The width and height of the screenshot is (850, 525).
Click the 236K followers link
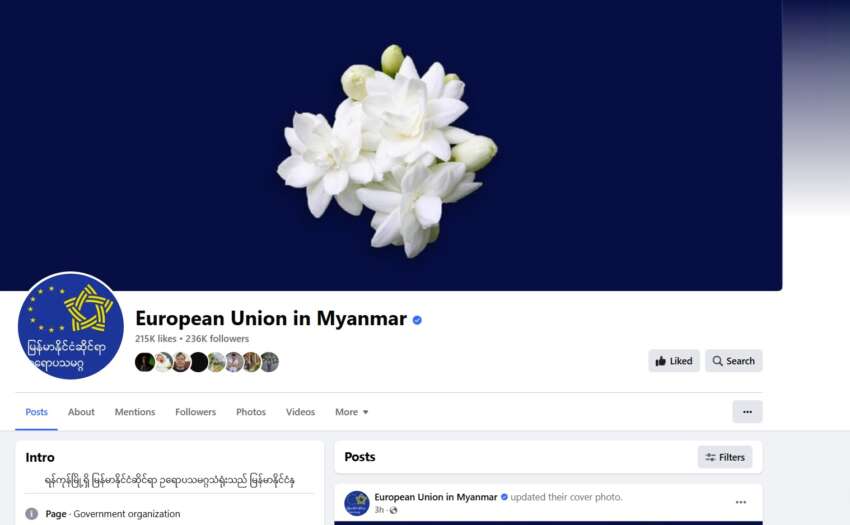pos(217,338)
